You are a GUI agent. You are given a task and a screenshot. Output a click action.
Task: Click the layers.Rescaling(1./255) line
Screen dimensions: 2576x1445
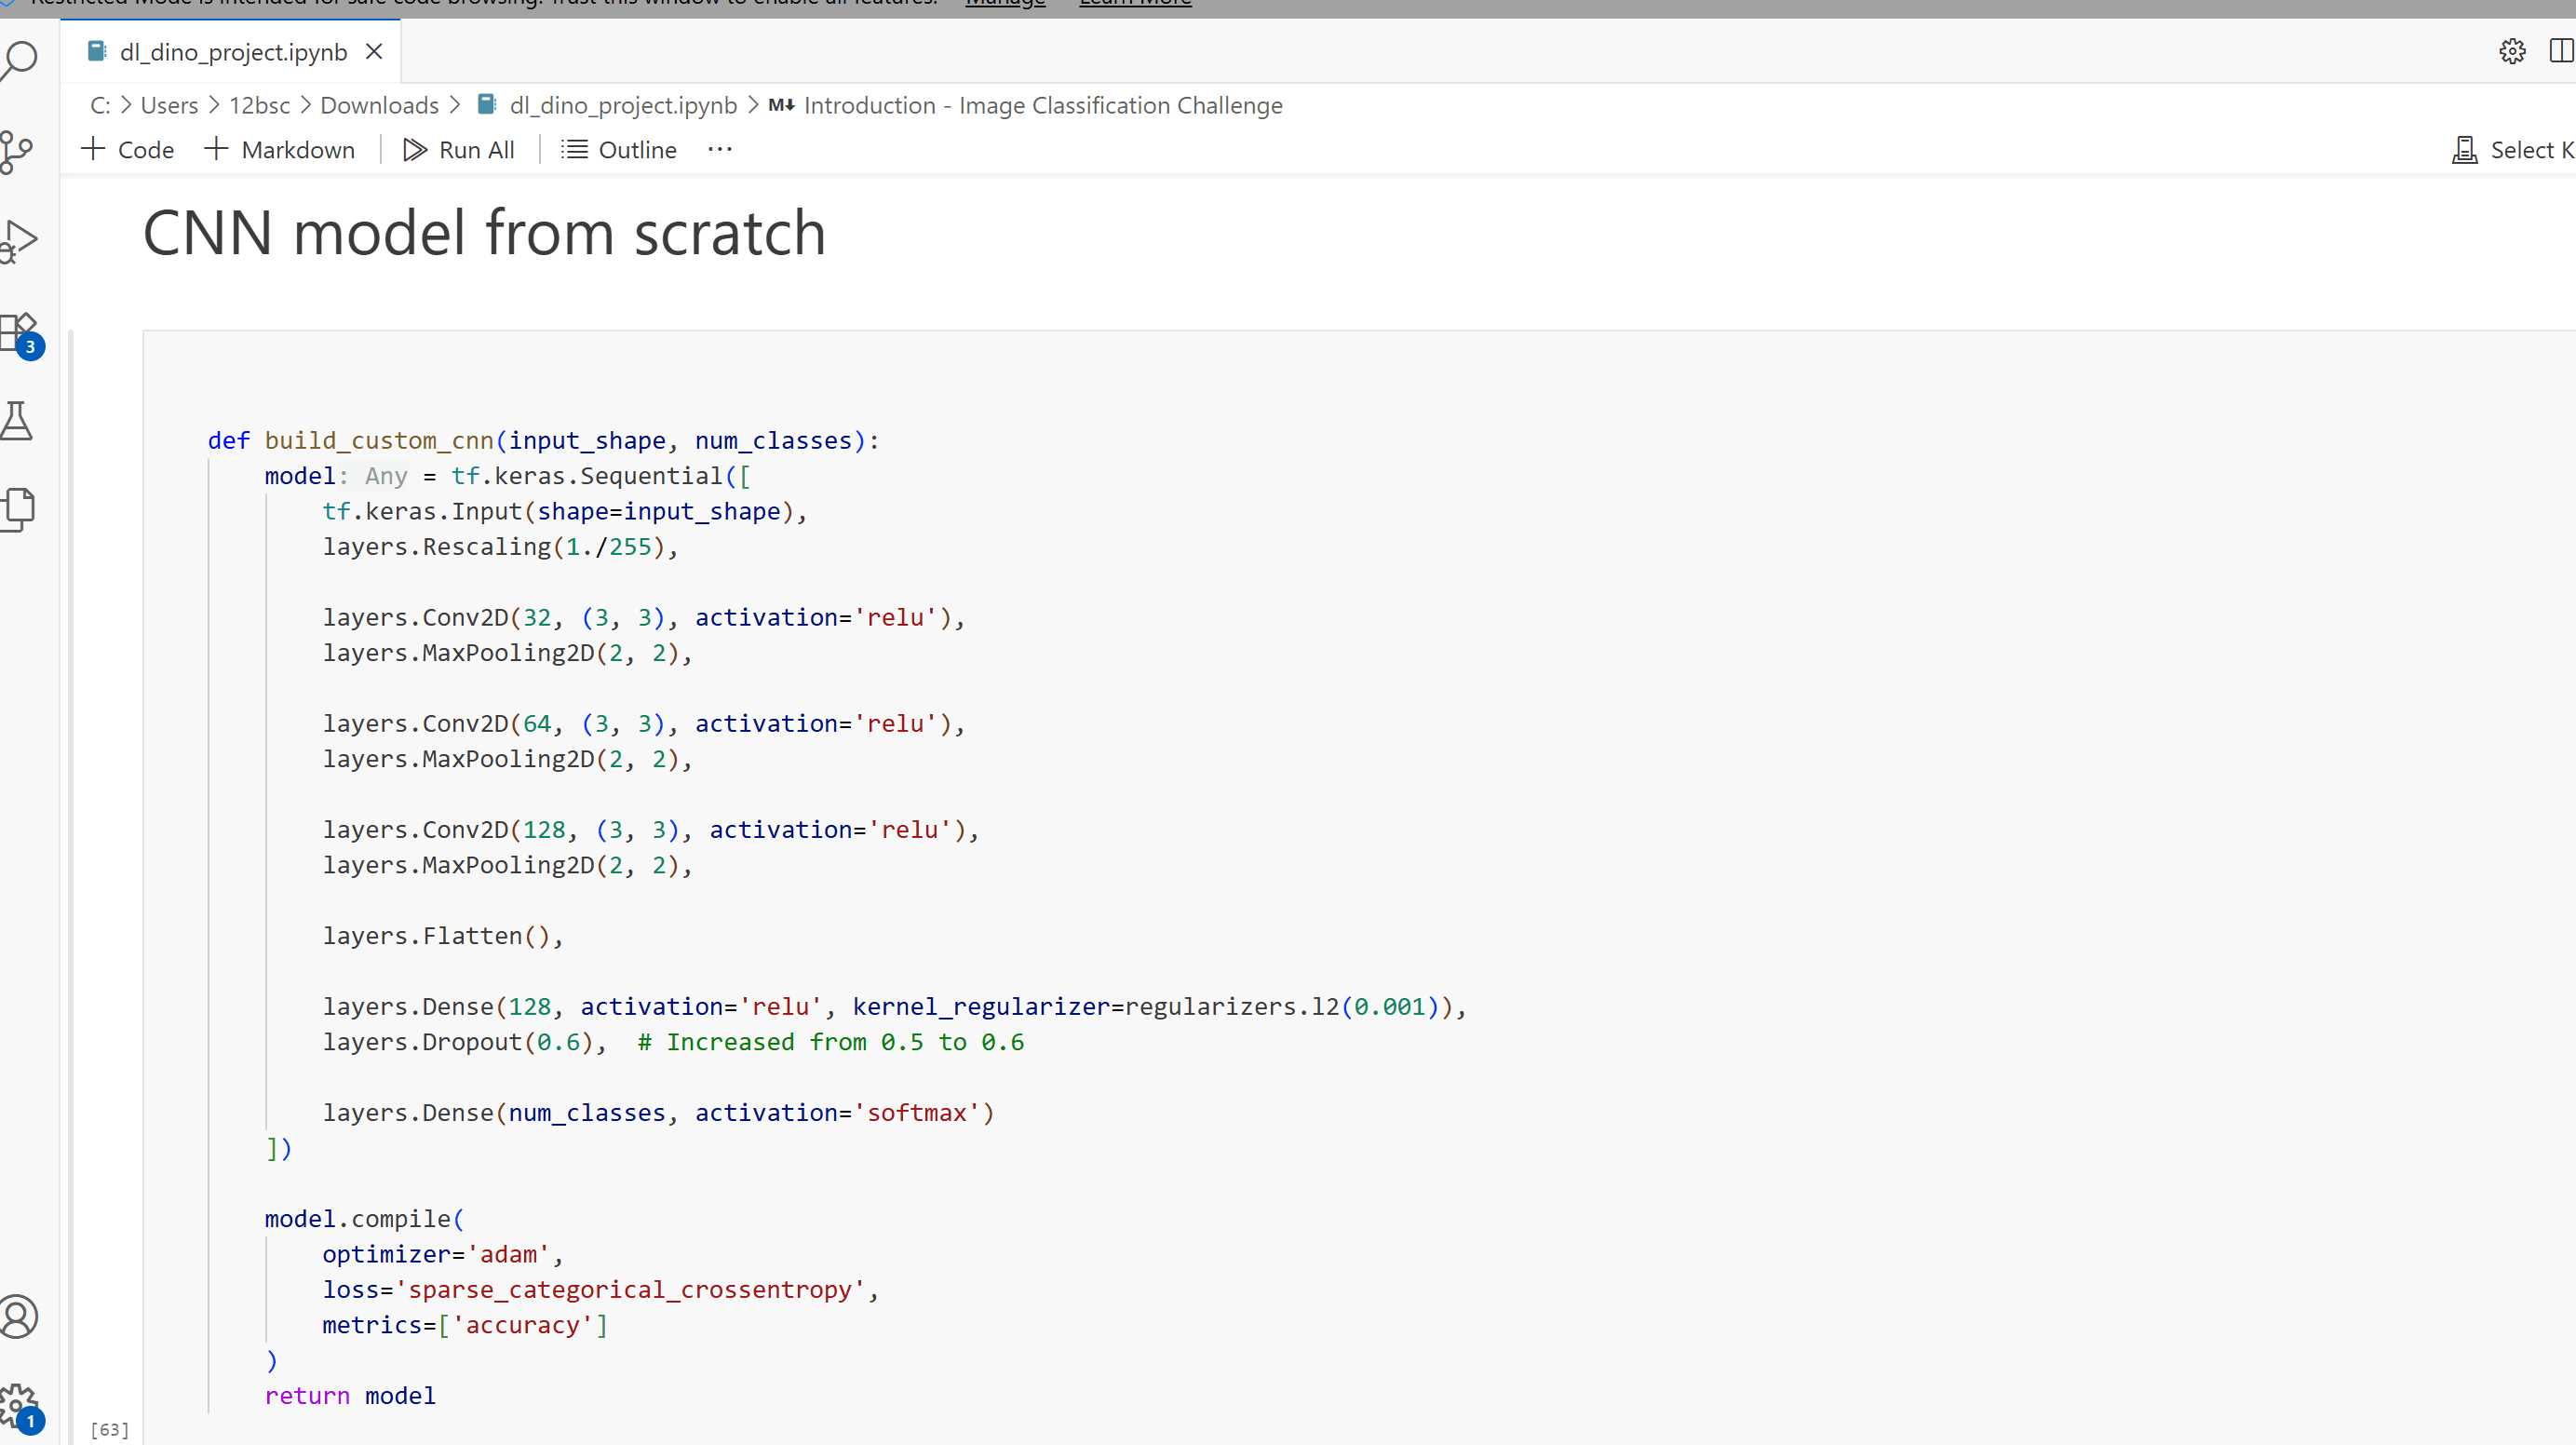click(x=500, y=547)
